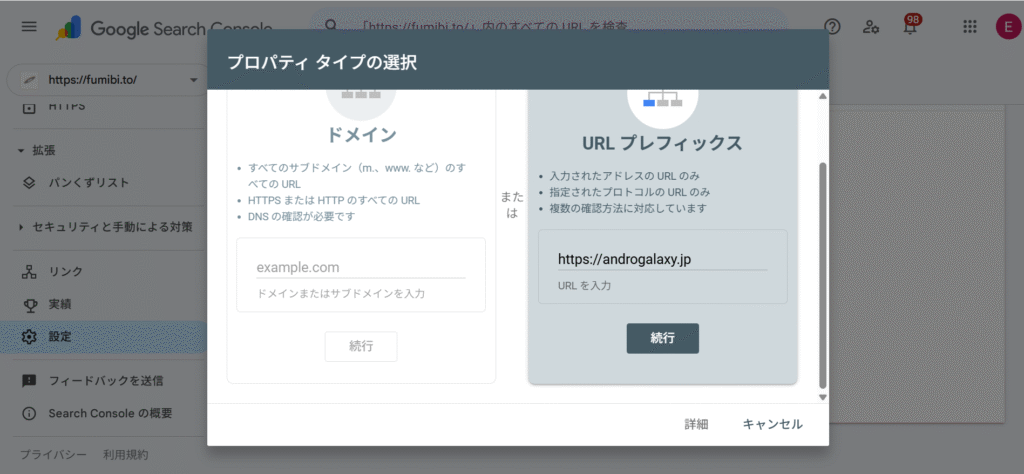Click the 実績 trophy icon
The width and height of the screenshot is (1024, 474).
29,304
